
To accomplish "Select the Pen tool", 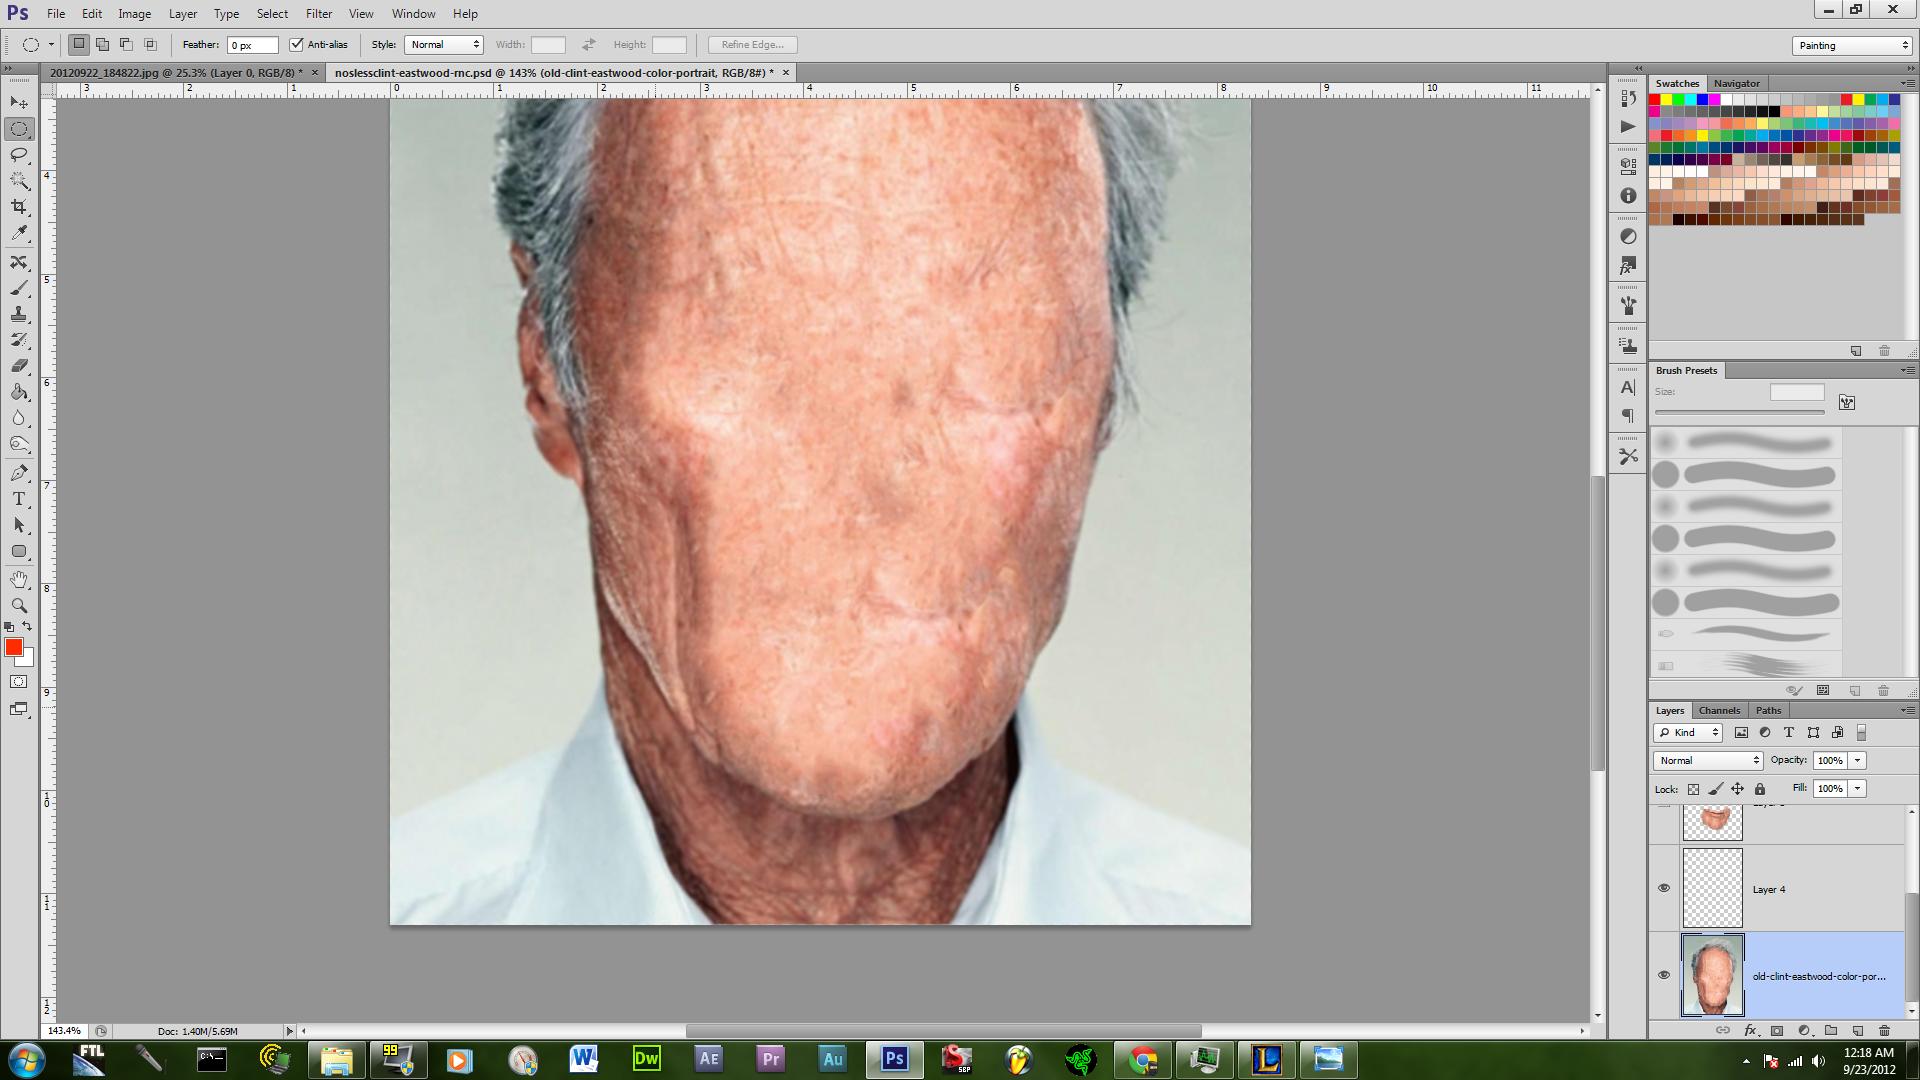I will 19,473.
